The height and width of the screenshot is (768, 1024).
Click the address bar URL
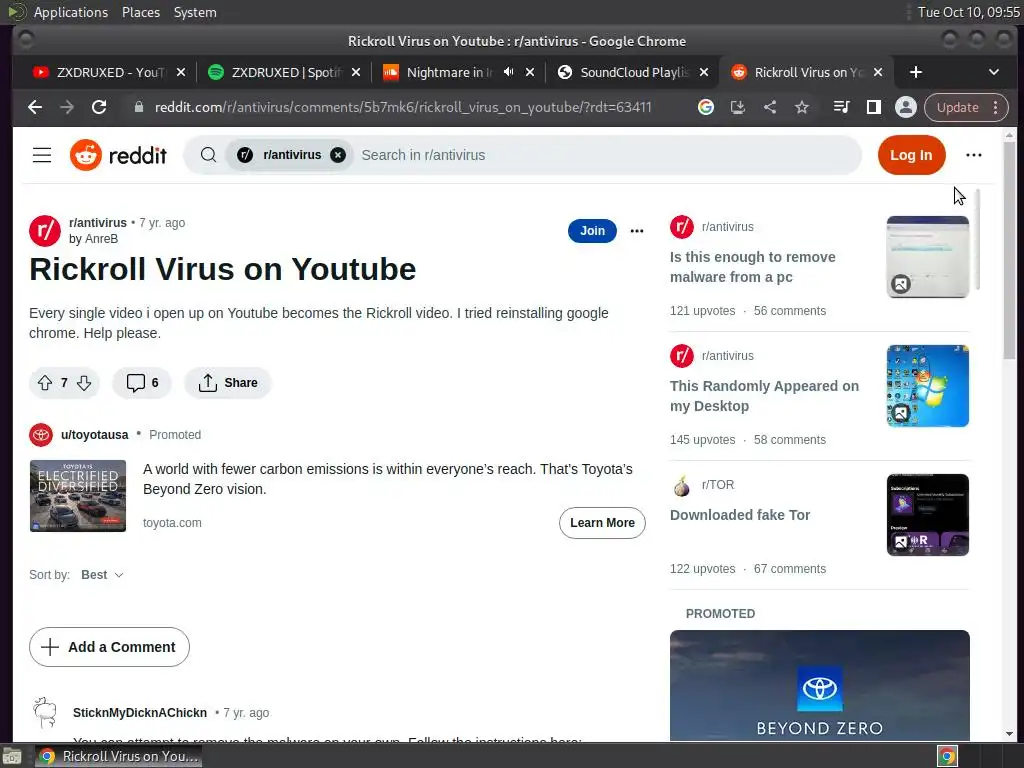(403, 107)
